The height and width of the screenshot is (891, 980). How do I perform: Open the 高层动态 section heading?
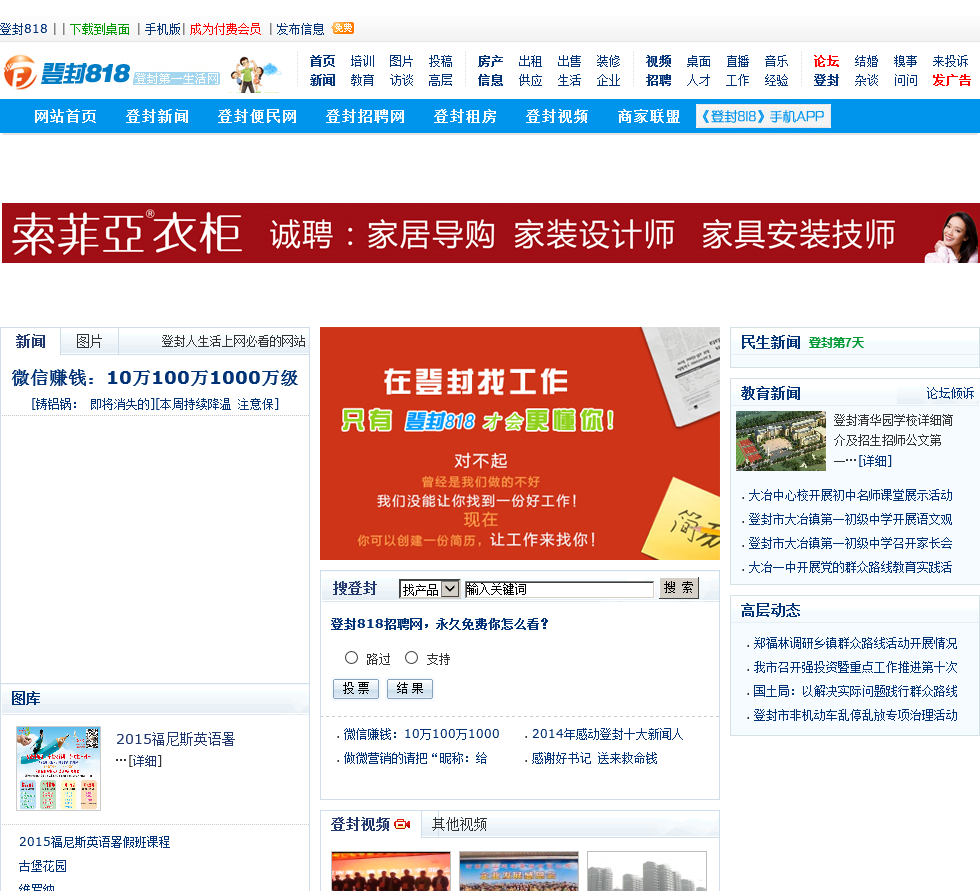pyautogui.click(x=770, y=610)
